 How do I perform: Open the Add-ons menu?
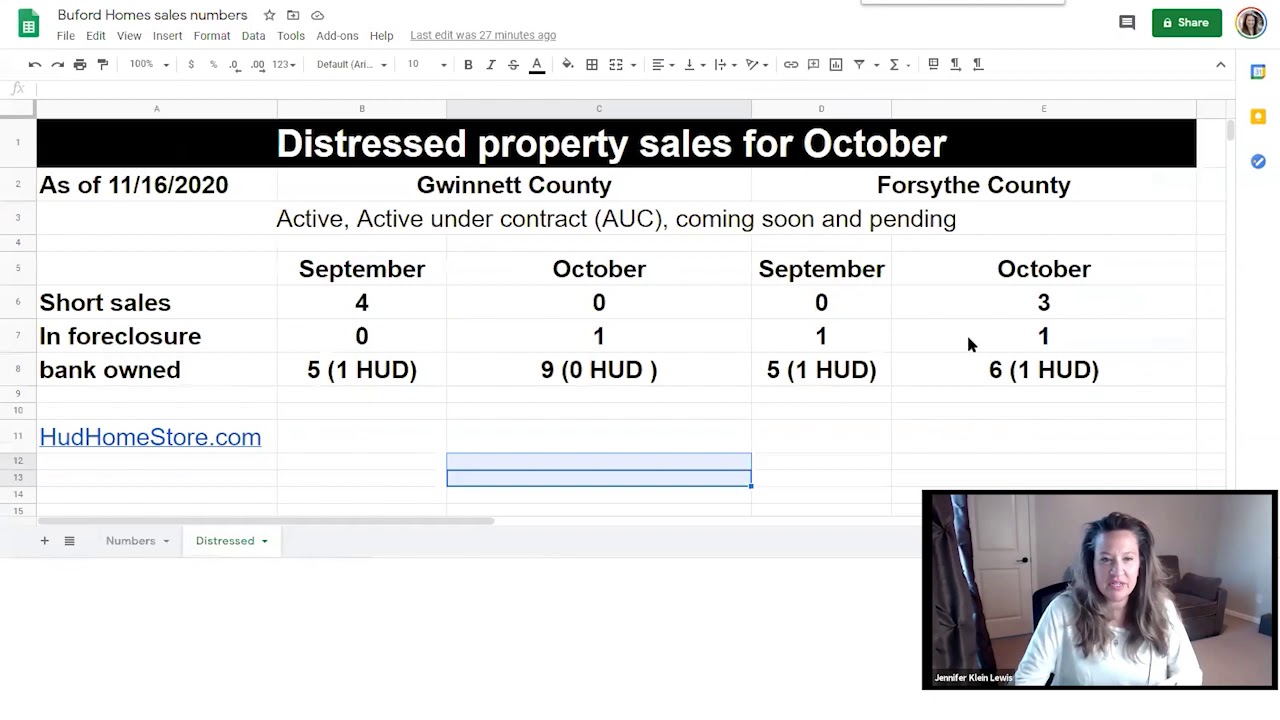[x=337, y=35]
